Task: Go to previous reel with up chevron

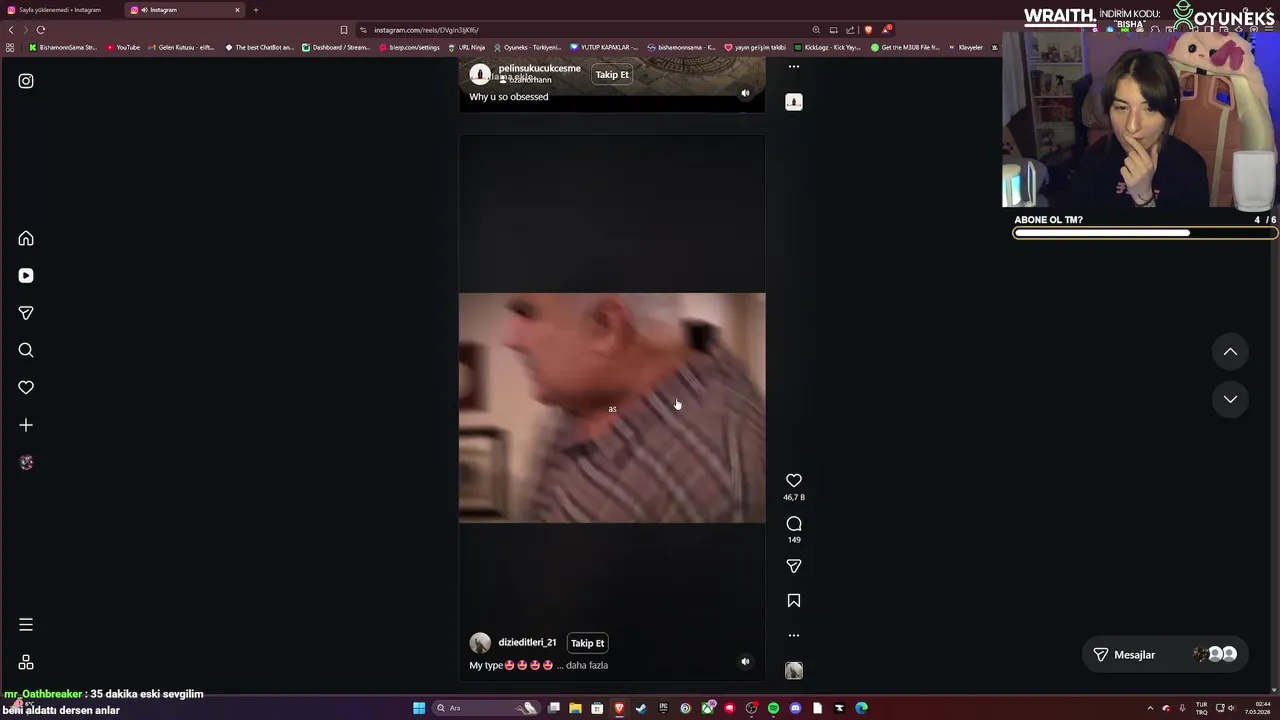Action: [1230, 352]
